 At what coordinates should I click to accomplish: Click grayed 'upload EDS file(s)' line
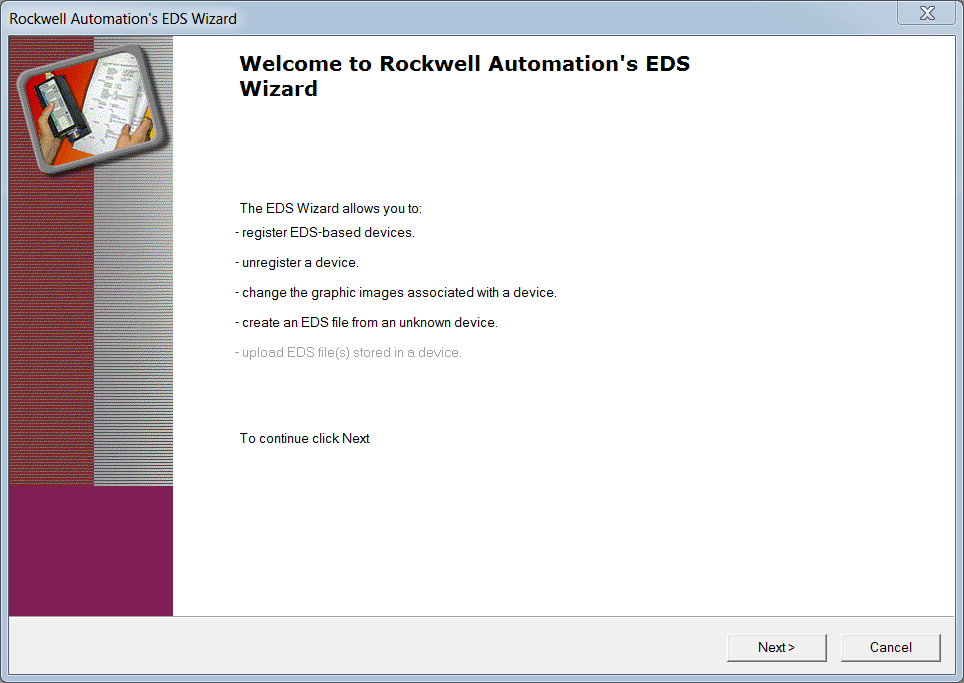point(350,353)
